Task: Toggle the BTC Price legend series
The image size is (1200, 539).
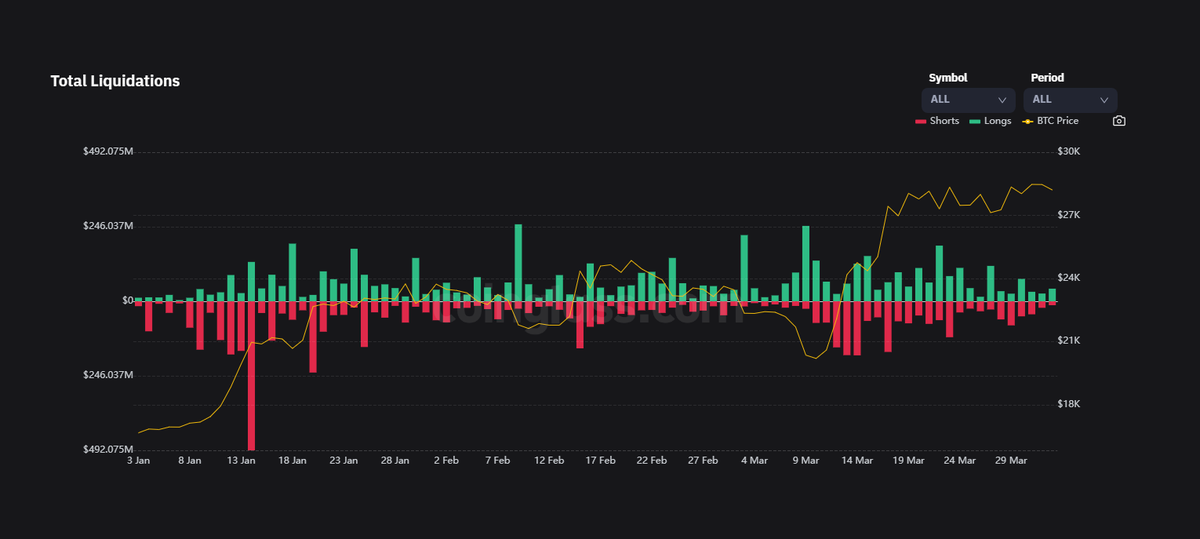Action: pyautogui.click(x=1050, y=121)
